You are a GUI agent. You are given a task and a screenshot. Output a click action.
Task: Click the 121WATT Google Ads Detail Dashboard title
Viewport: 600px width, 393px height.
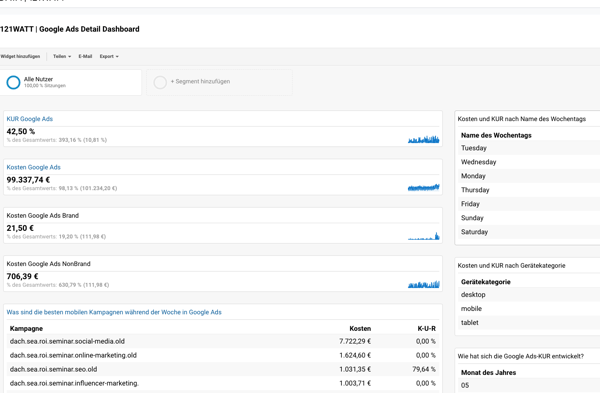coord(70,29)
